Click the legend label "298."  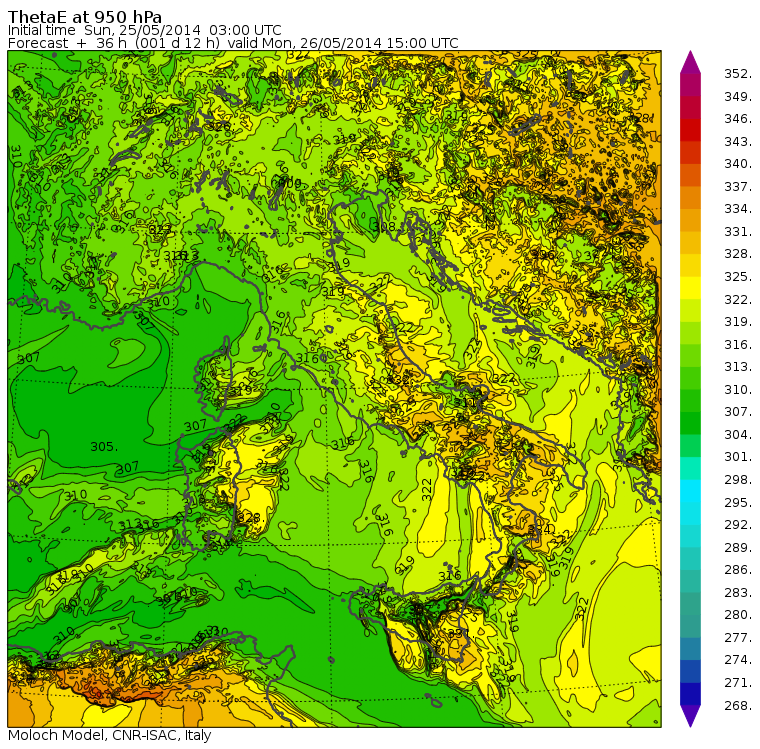tap(738, 480)
